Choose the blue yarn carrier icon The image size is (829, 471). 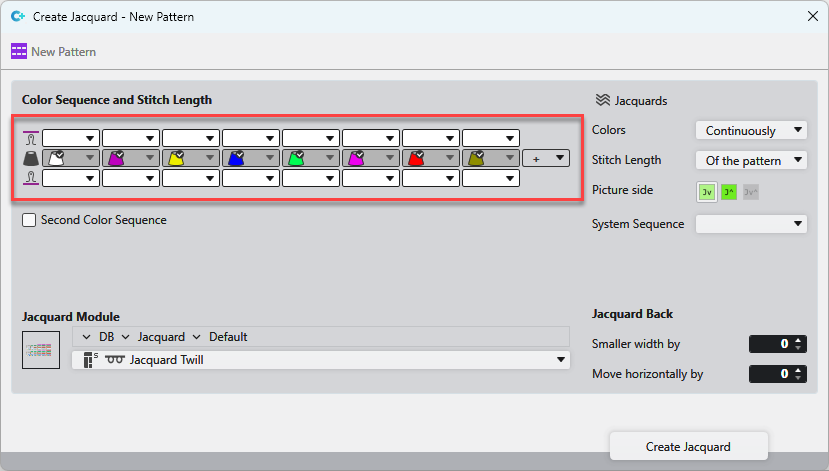pos(237,158)
